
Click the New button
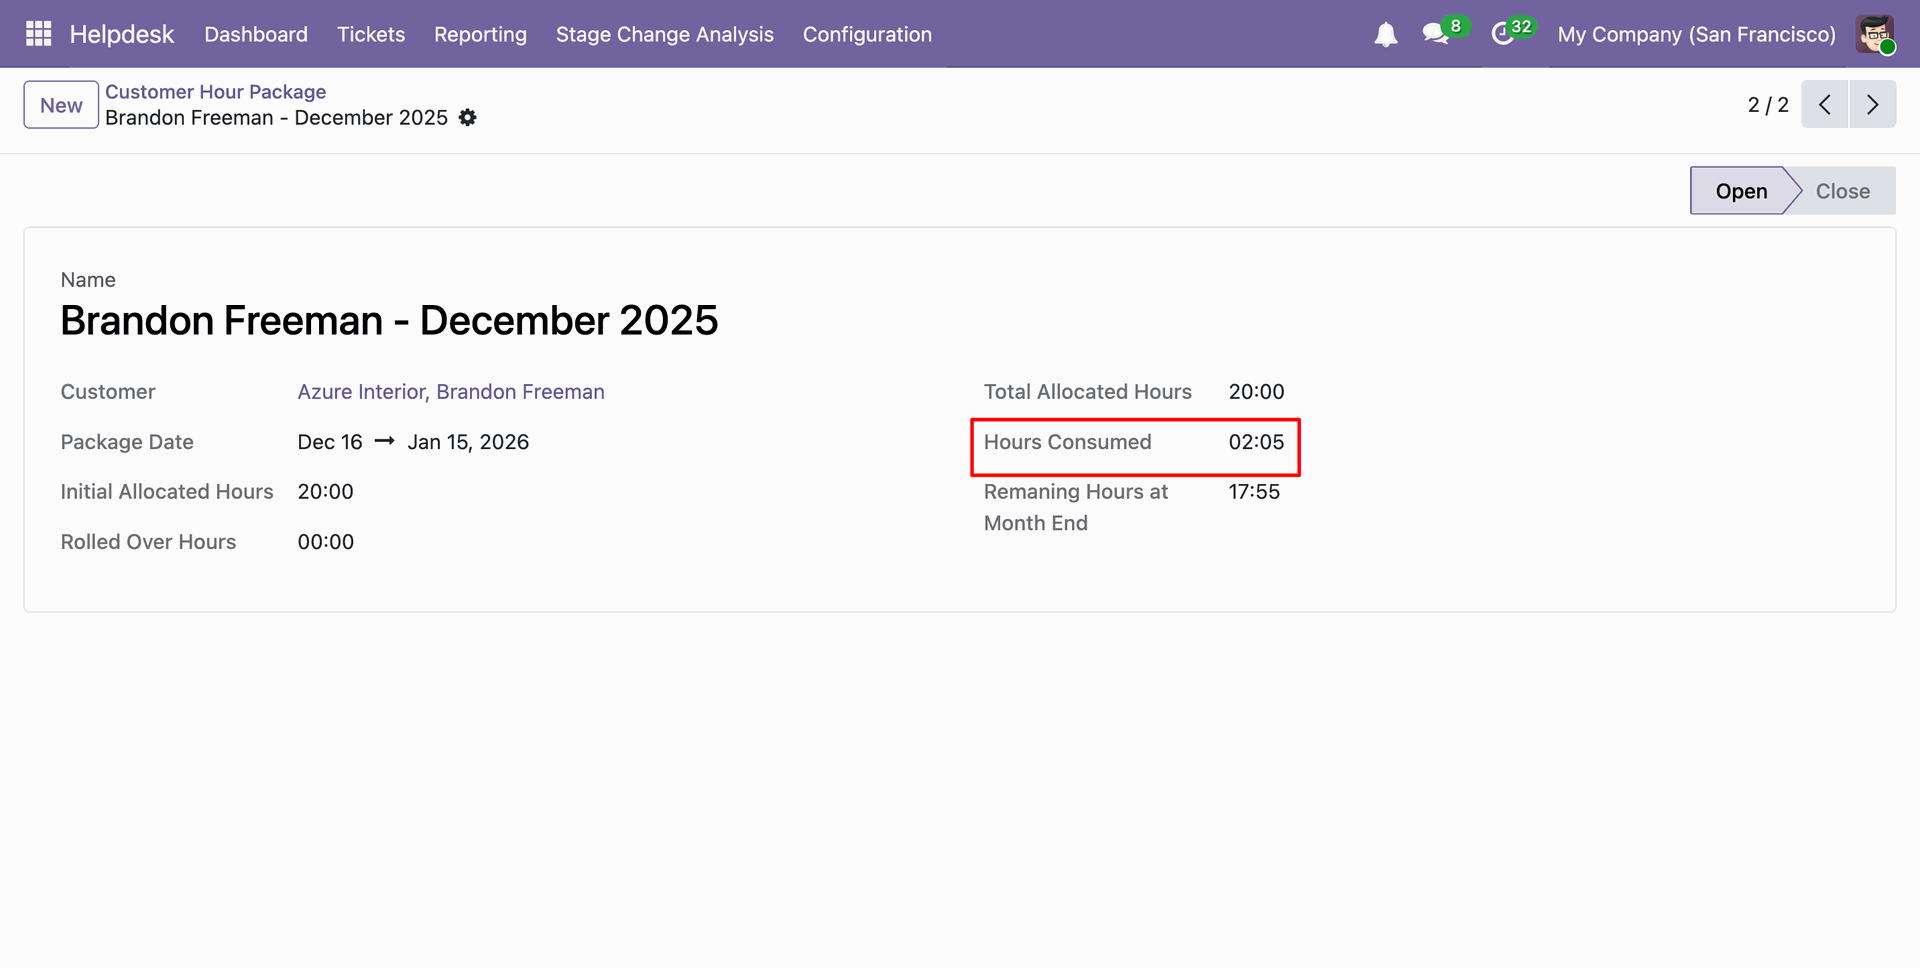(x=61, y=105)
